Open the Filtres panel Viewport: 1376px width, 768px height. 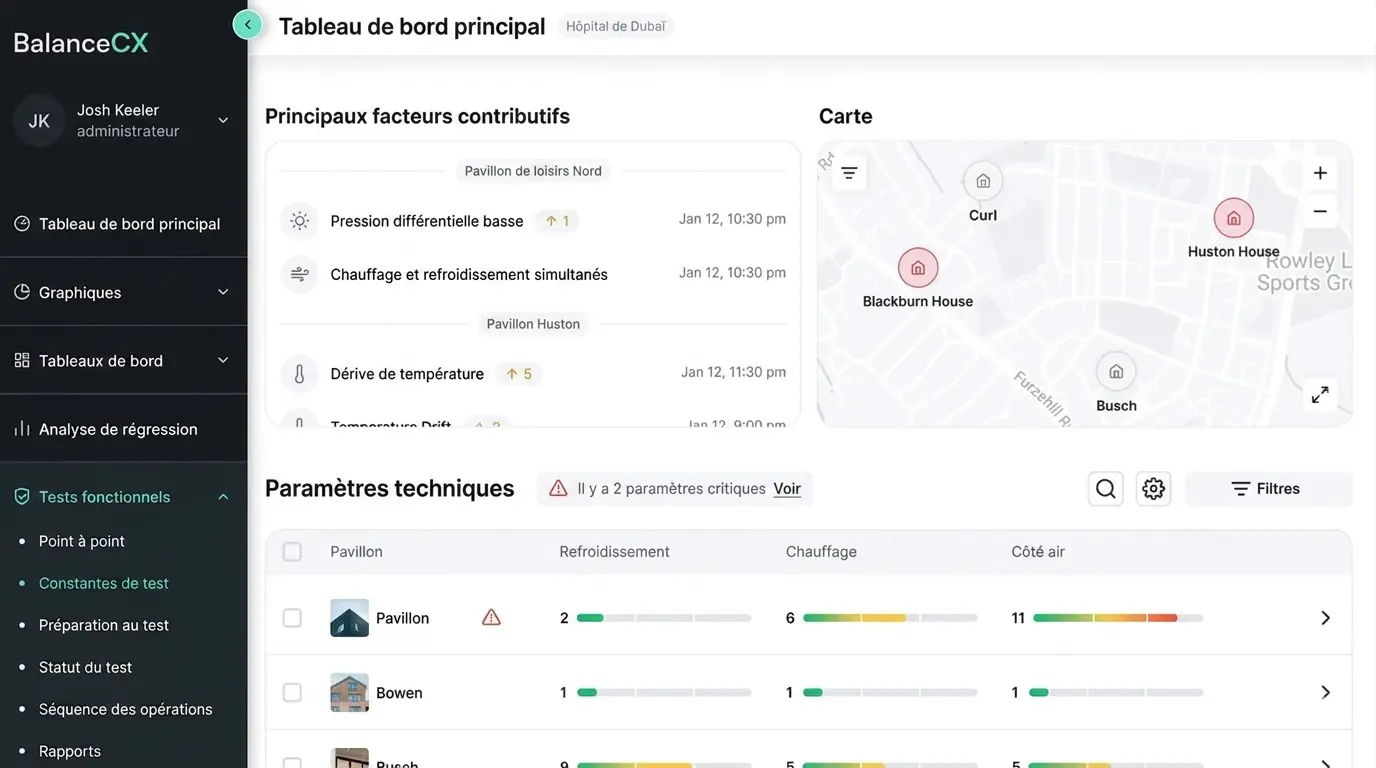1268,488
